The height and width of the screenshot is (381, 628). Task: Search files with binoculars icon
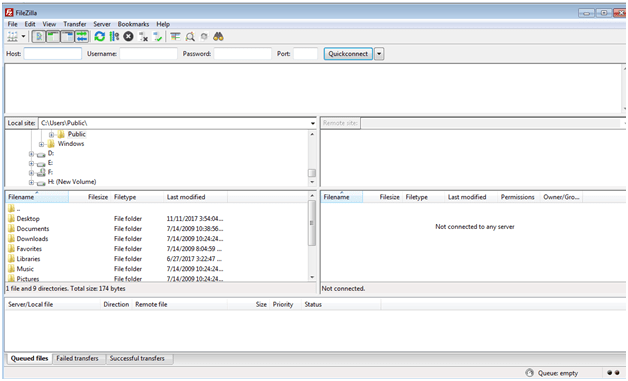(x=218, y=37)
